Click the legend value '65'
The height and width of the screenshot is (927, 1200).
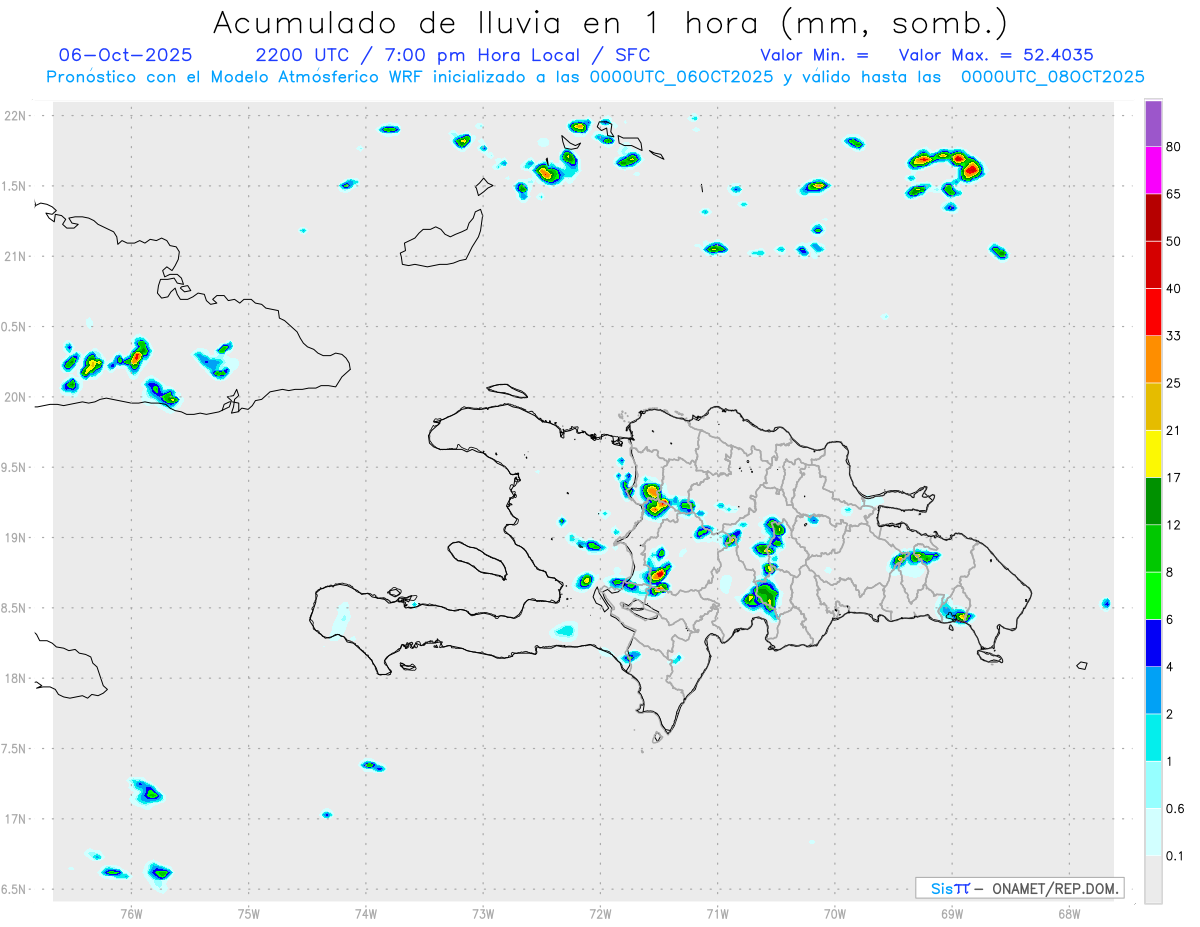point(1174,194)
